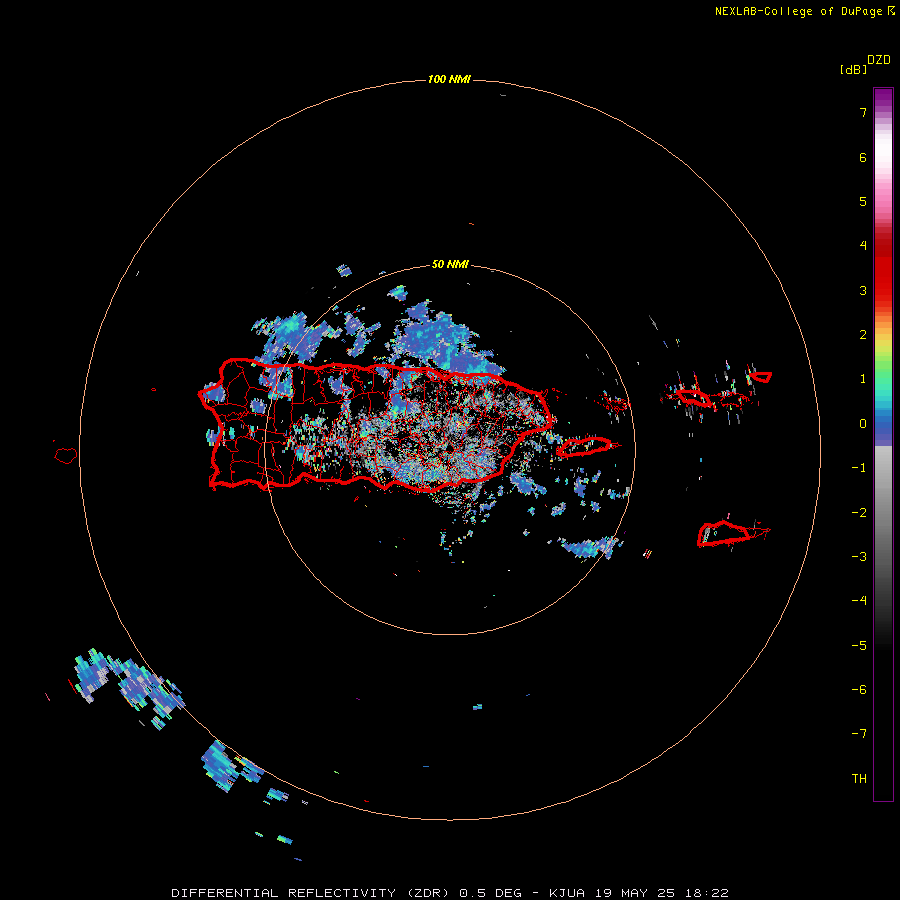Click the 6 value on the color scale
Viewport: 900px width, 900px height.
click(863, 157)
